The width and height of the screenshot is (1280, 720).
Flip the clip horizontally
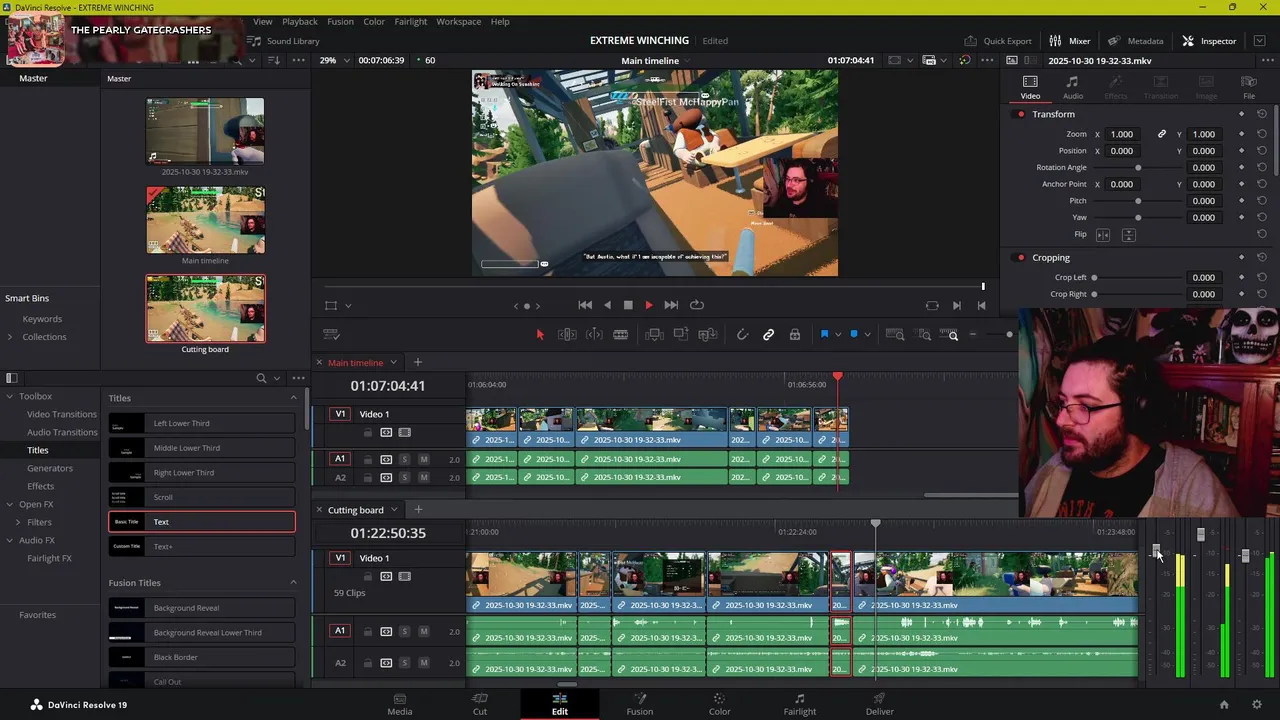(1103, 235)
